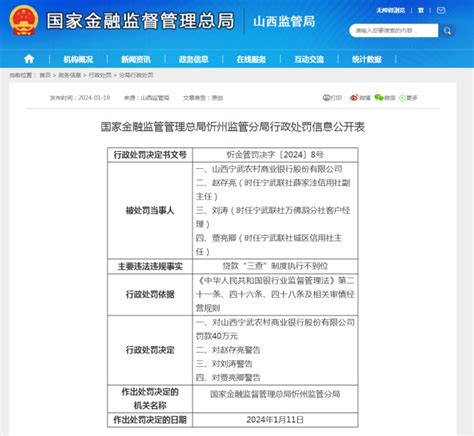Click the source text 来源：山西监管局

(x=147, y=98)
